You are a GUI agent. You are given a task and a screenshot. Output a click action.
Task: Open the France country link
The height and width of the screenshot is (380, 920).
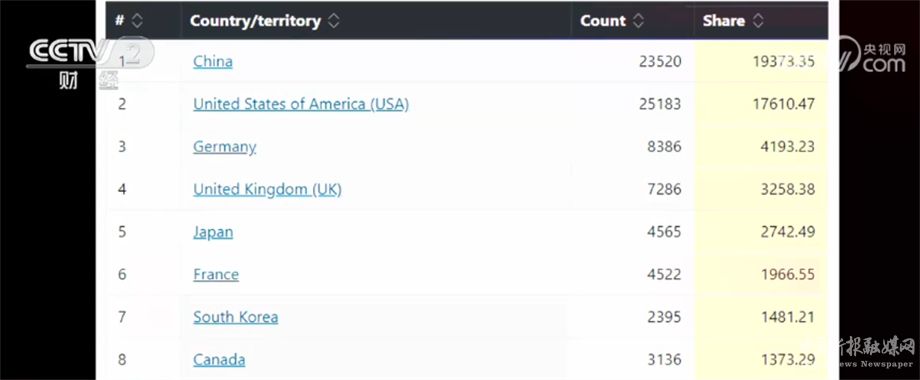(216, 274)
